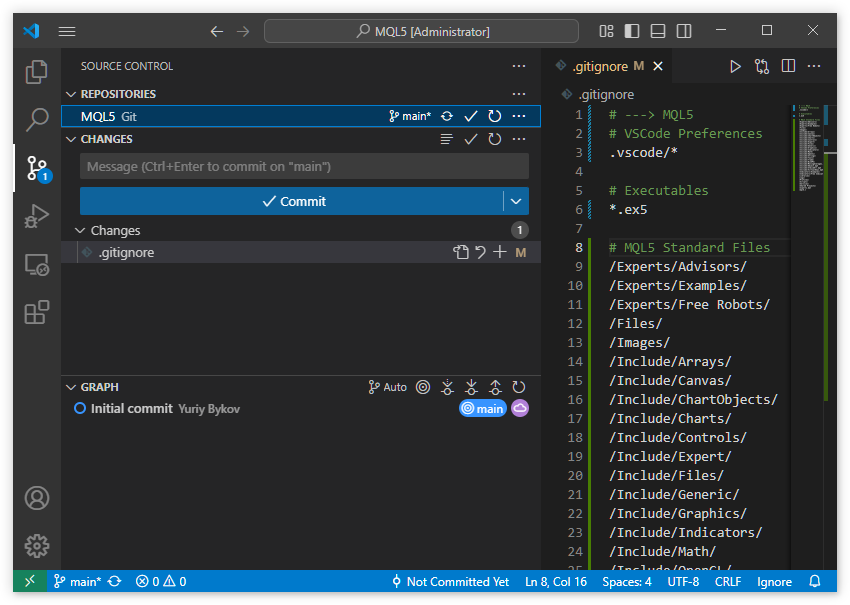
Task: Discard changes for .gitignore
Action: pos(480,252)
